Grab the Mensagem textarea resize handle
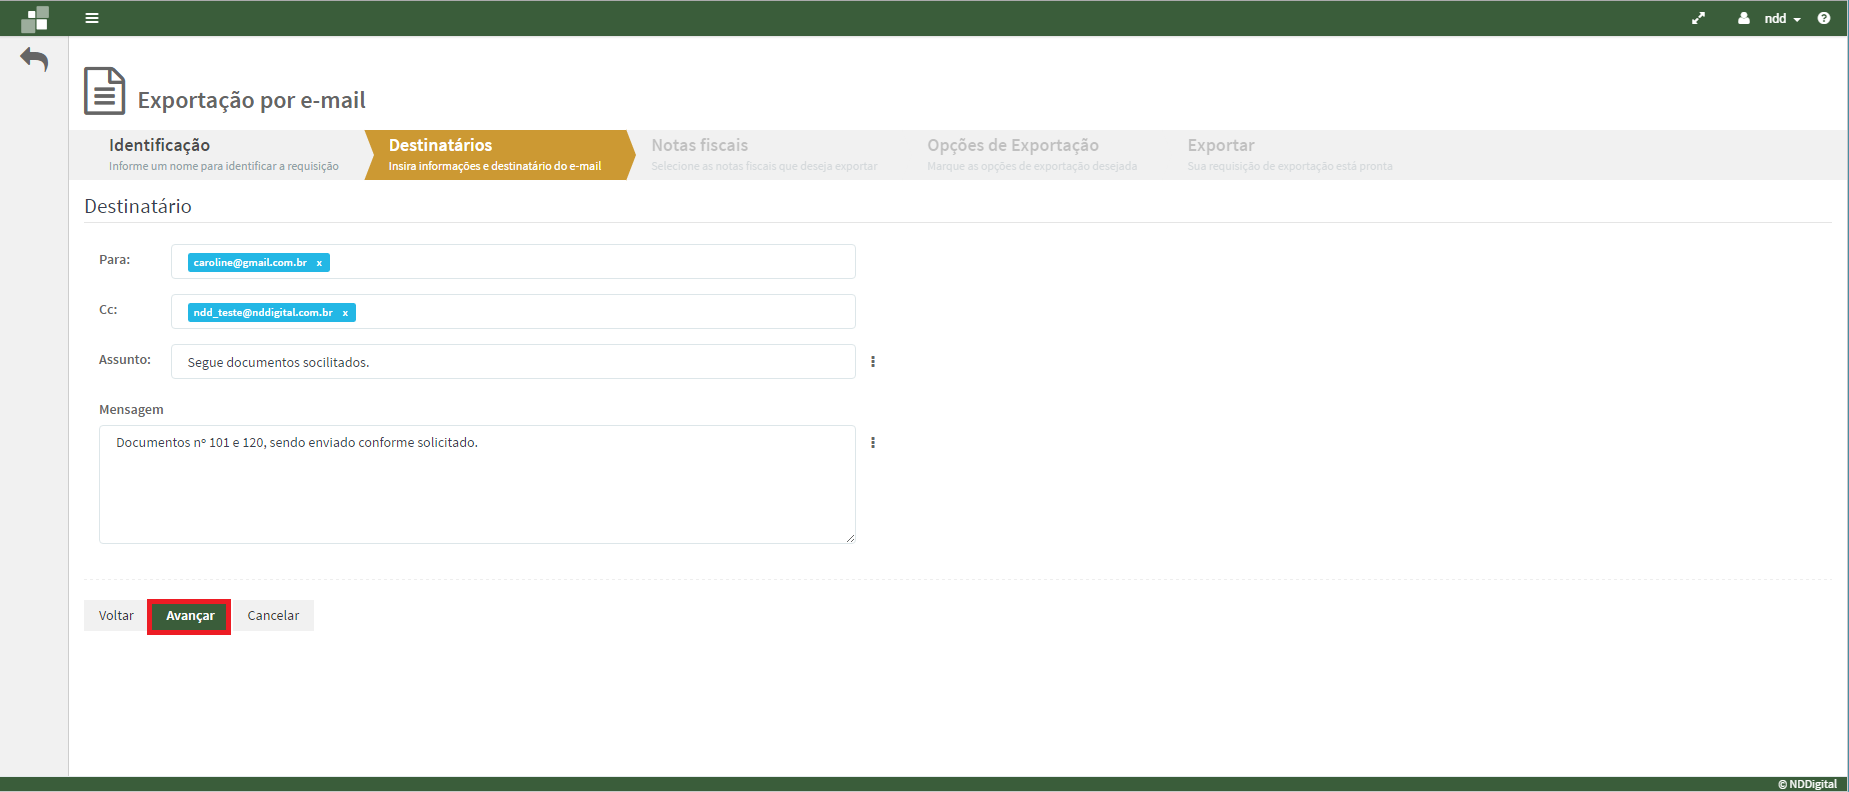The image size is (1849, 792). pyautogui.click(x=850, y=538)
